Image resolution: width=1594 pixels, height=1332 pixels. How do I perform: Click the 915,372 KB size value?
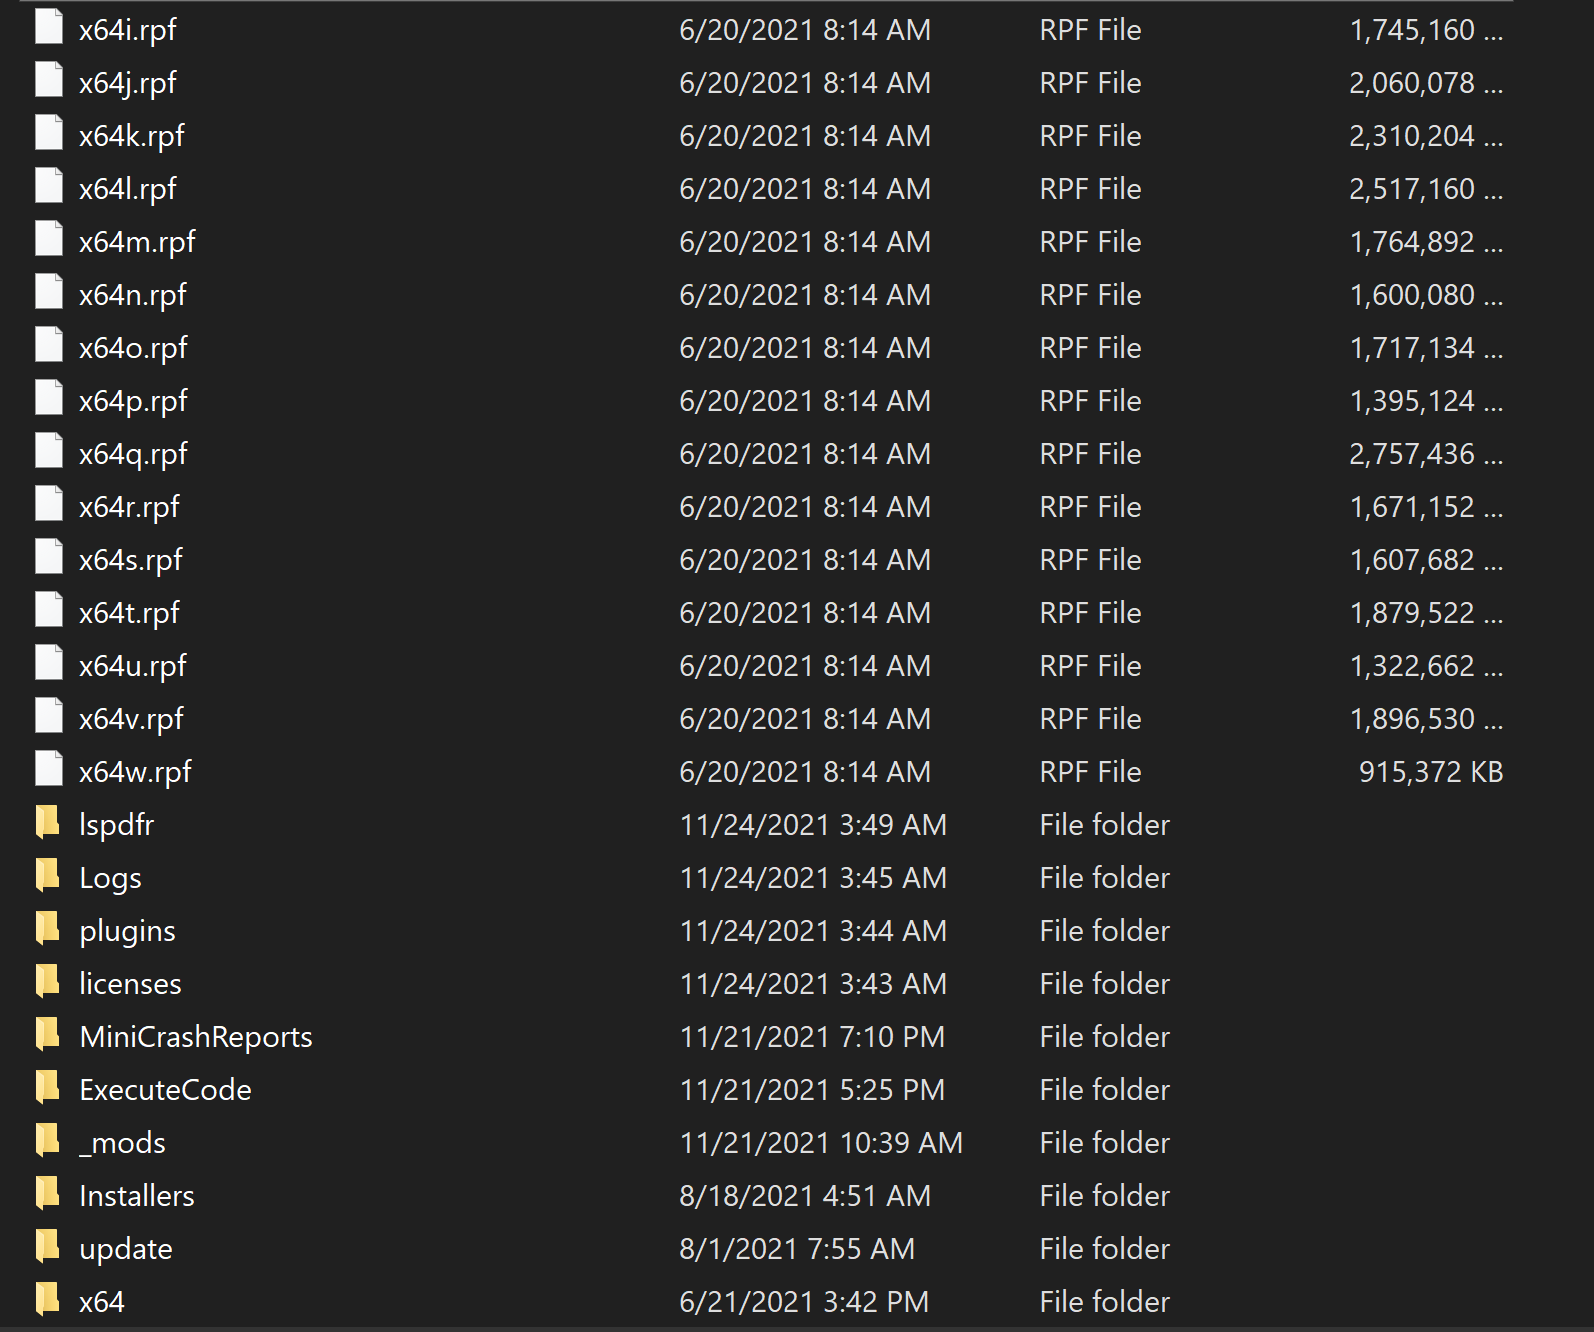(x=1430, y=772)
